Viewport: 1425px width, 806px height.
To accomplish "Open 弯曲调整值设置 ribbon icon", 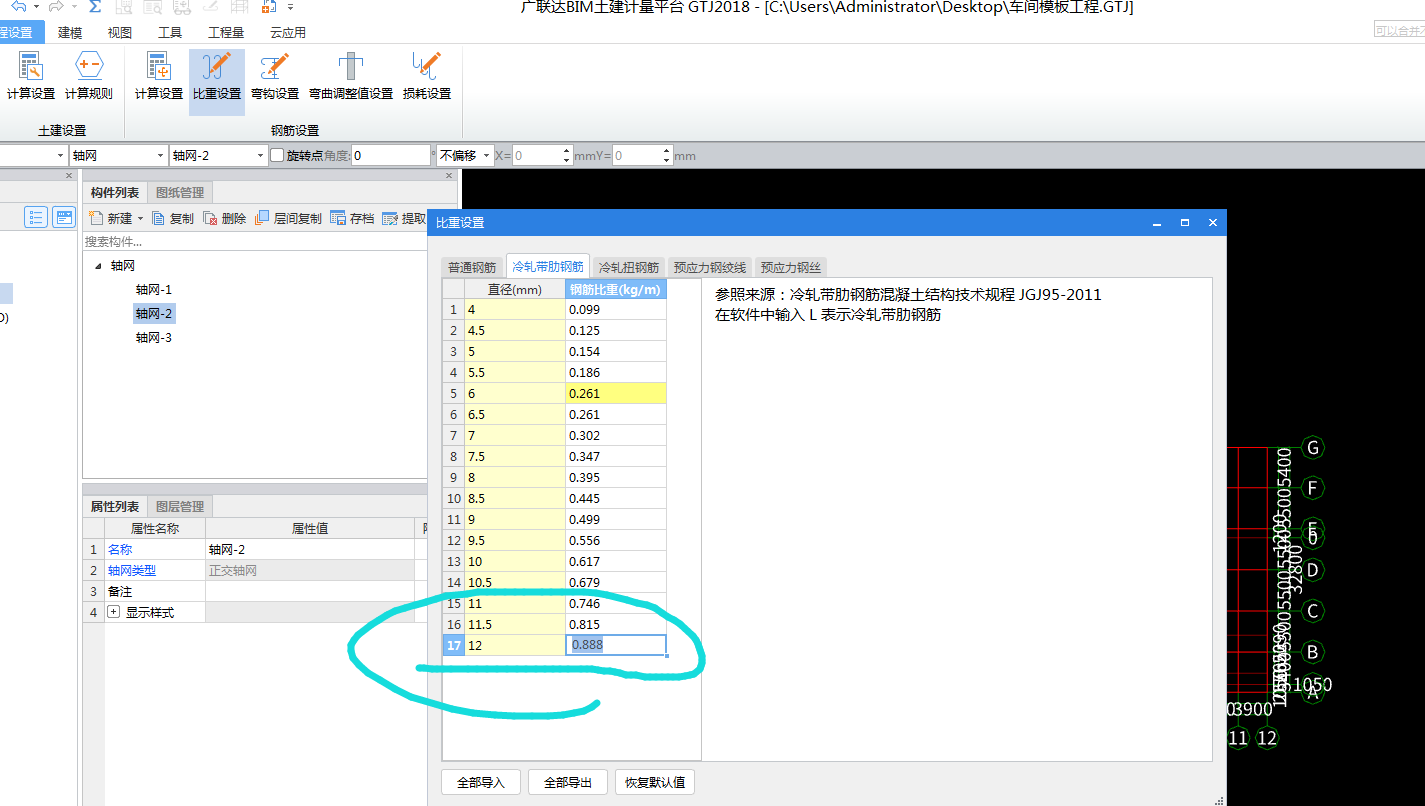I will (x=350, y=76).
